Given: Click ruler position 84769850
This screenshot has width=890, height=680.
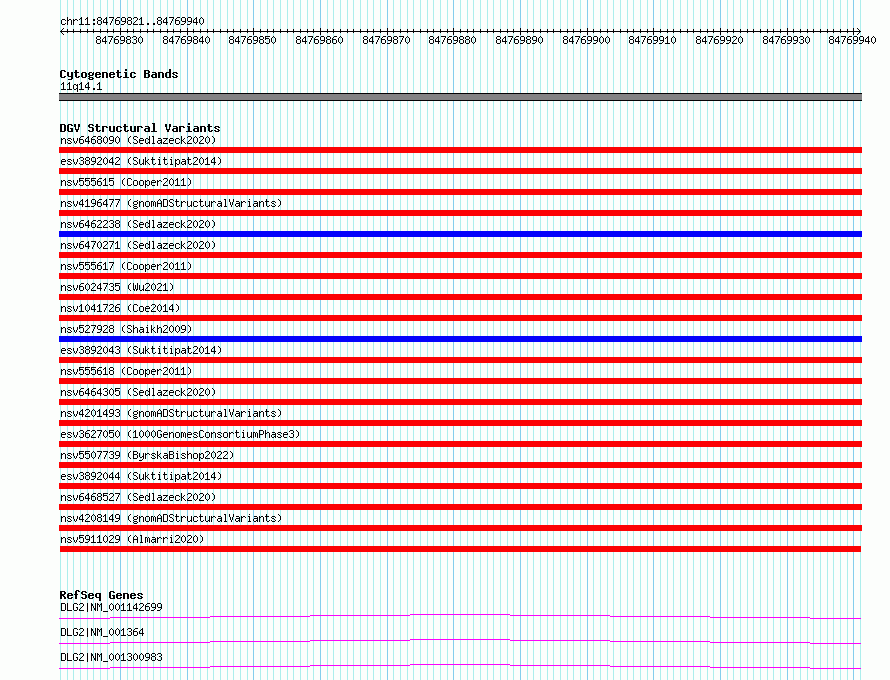Looking at the screenshot, I should click(253, 40).
